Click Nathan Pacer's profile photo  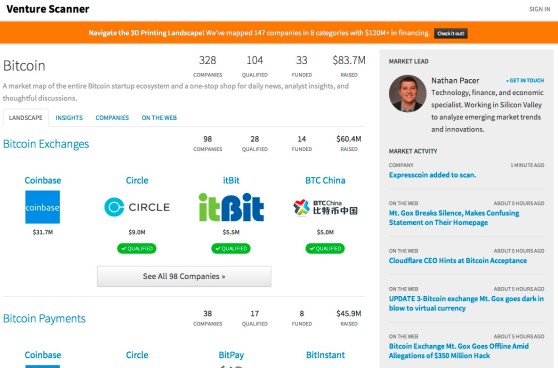[407, 93]
